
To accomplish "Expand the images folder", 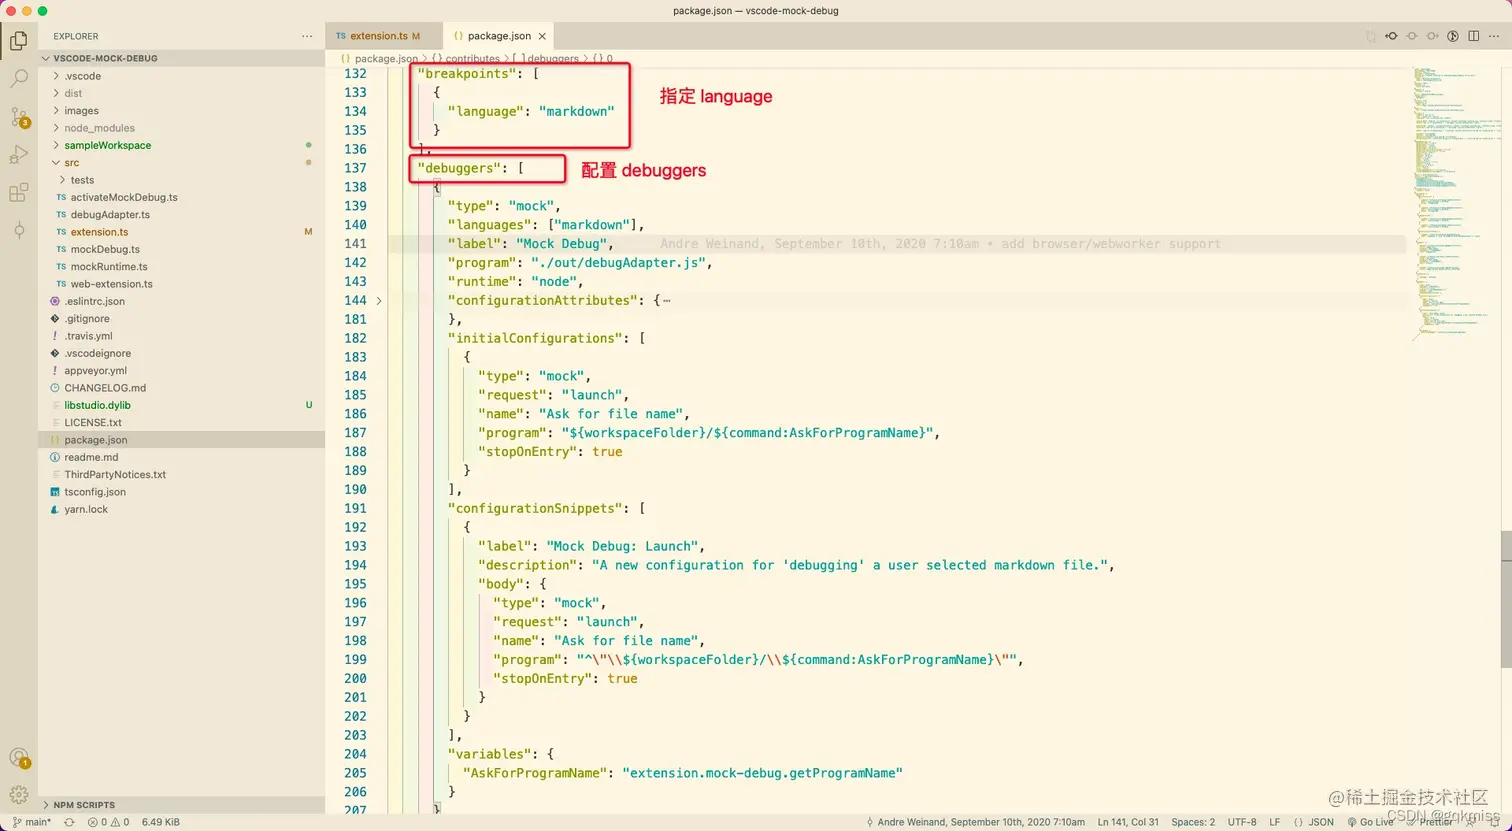I will (x=181, y=111).
